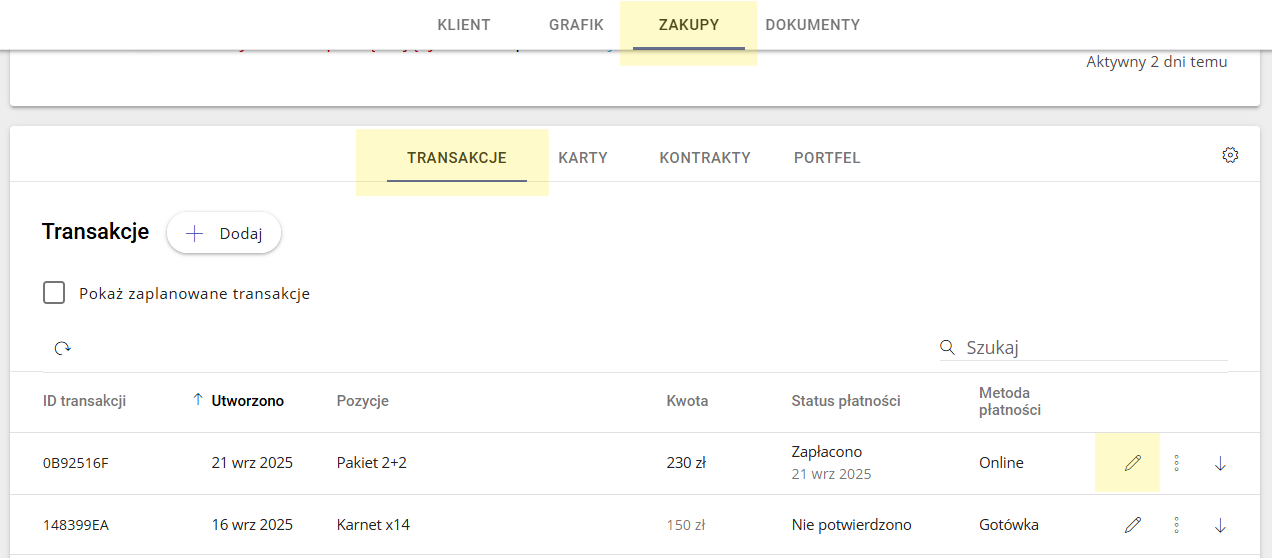Click the search magnifier icon

coord(947,348)
